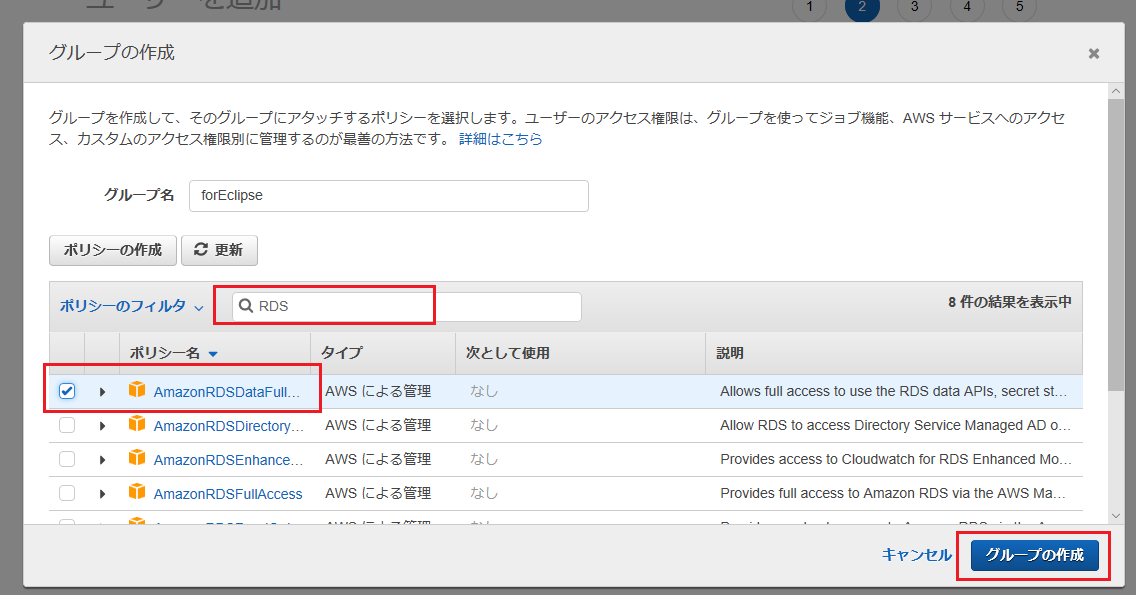Close the グループの作成 dialog
This screenshot has width=1136, height=595.
[x=1094, y=54]
